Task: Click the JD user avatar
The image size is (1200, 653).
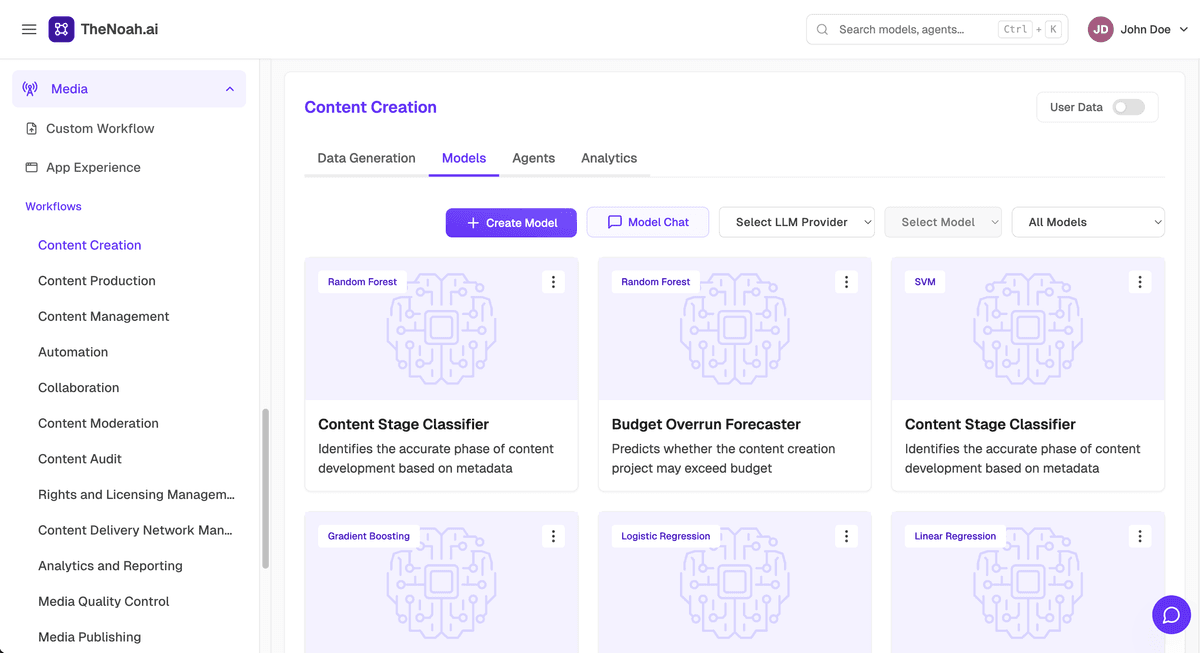Action: coord(1101,30)
